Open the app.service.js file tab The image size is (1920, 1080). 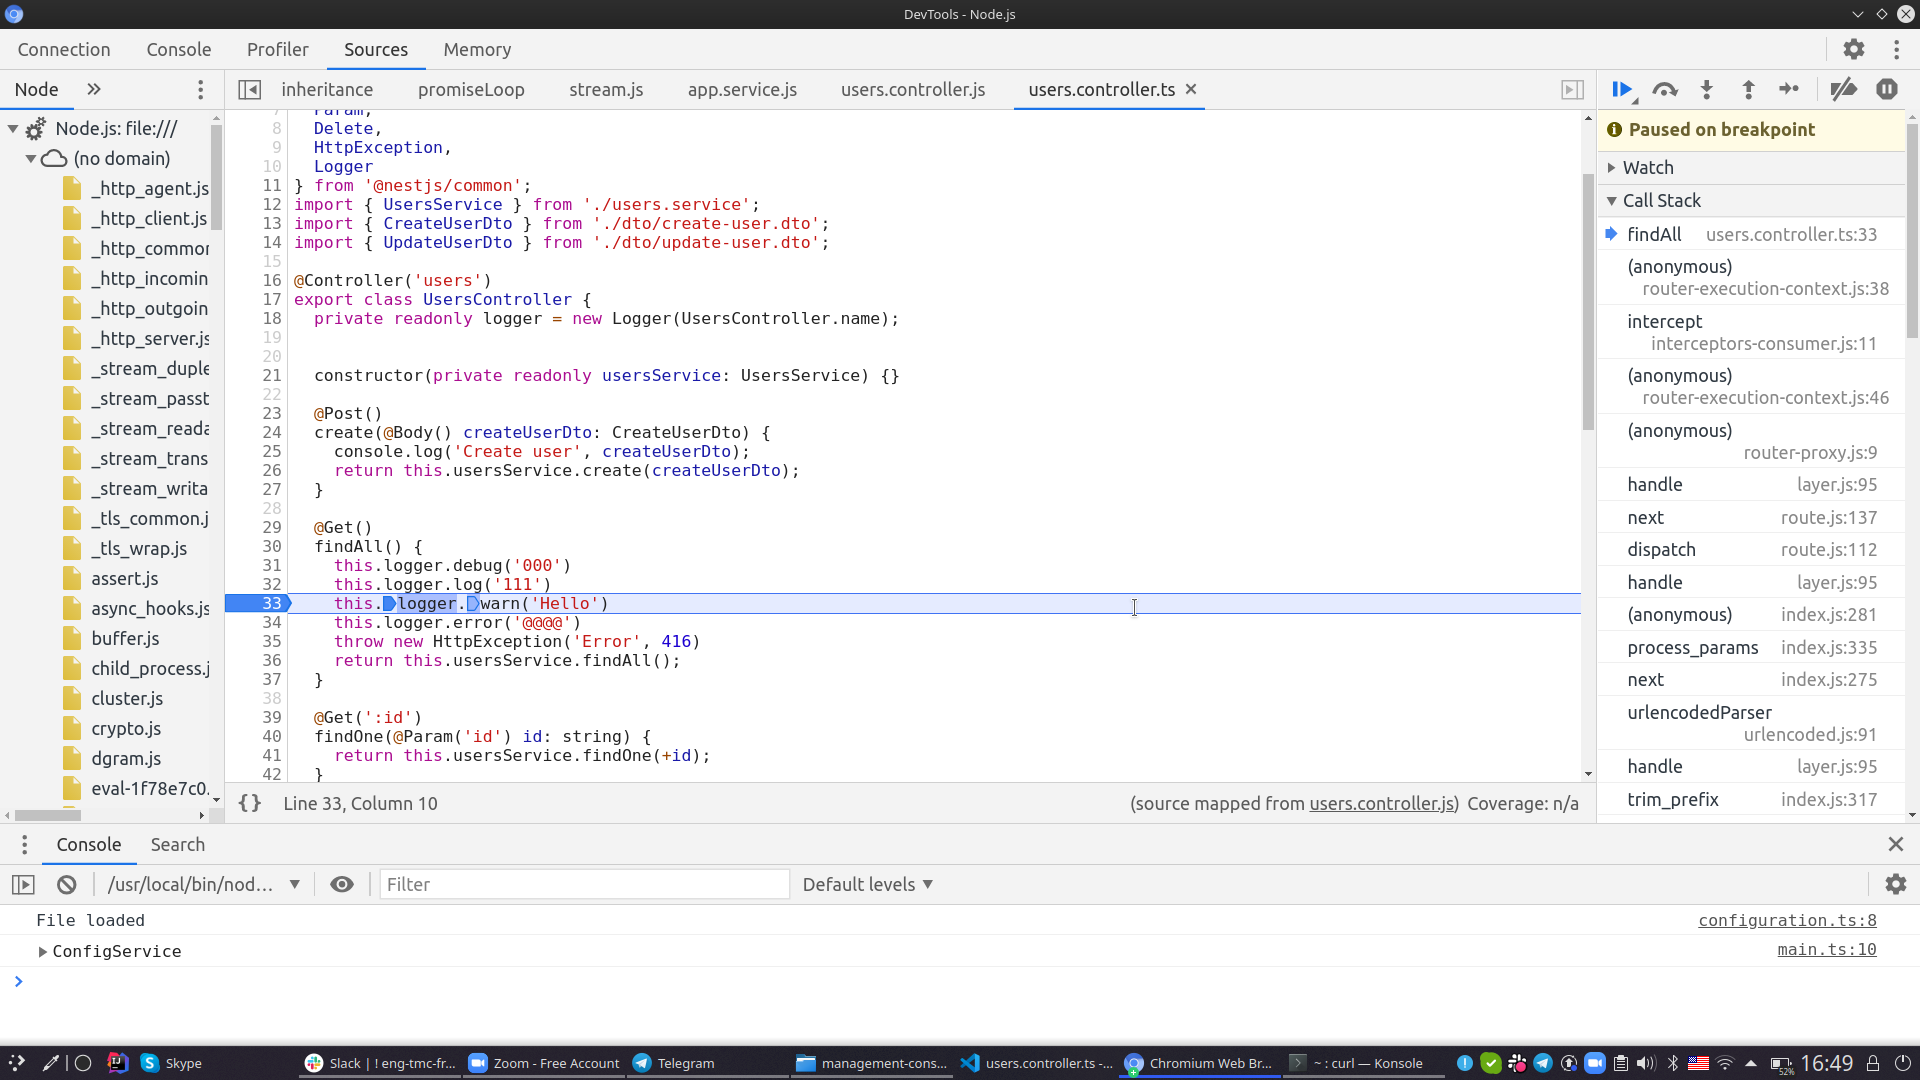[742, 89]
